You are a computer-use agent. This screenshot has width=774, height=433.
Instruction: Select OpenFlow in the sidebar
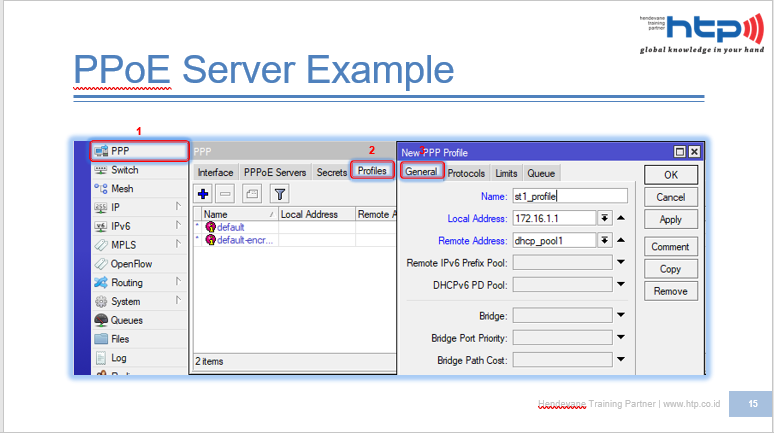click(139, 264)
